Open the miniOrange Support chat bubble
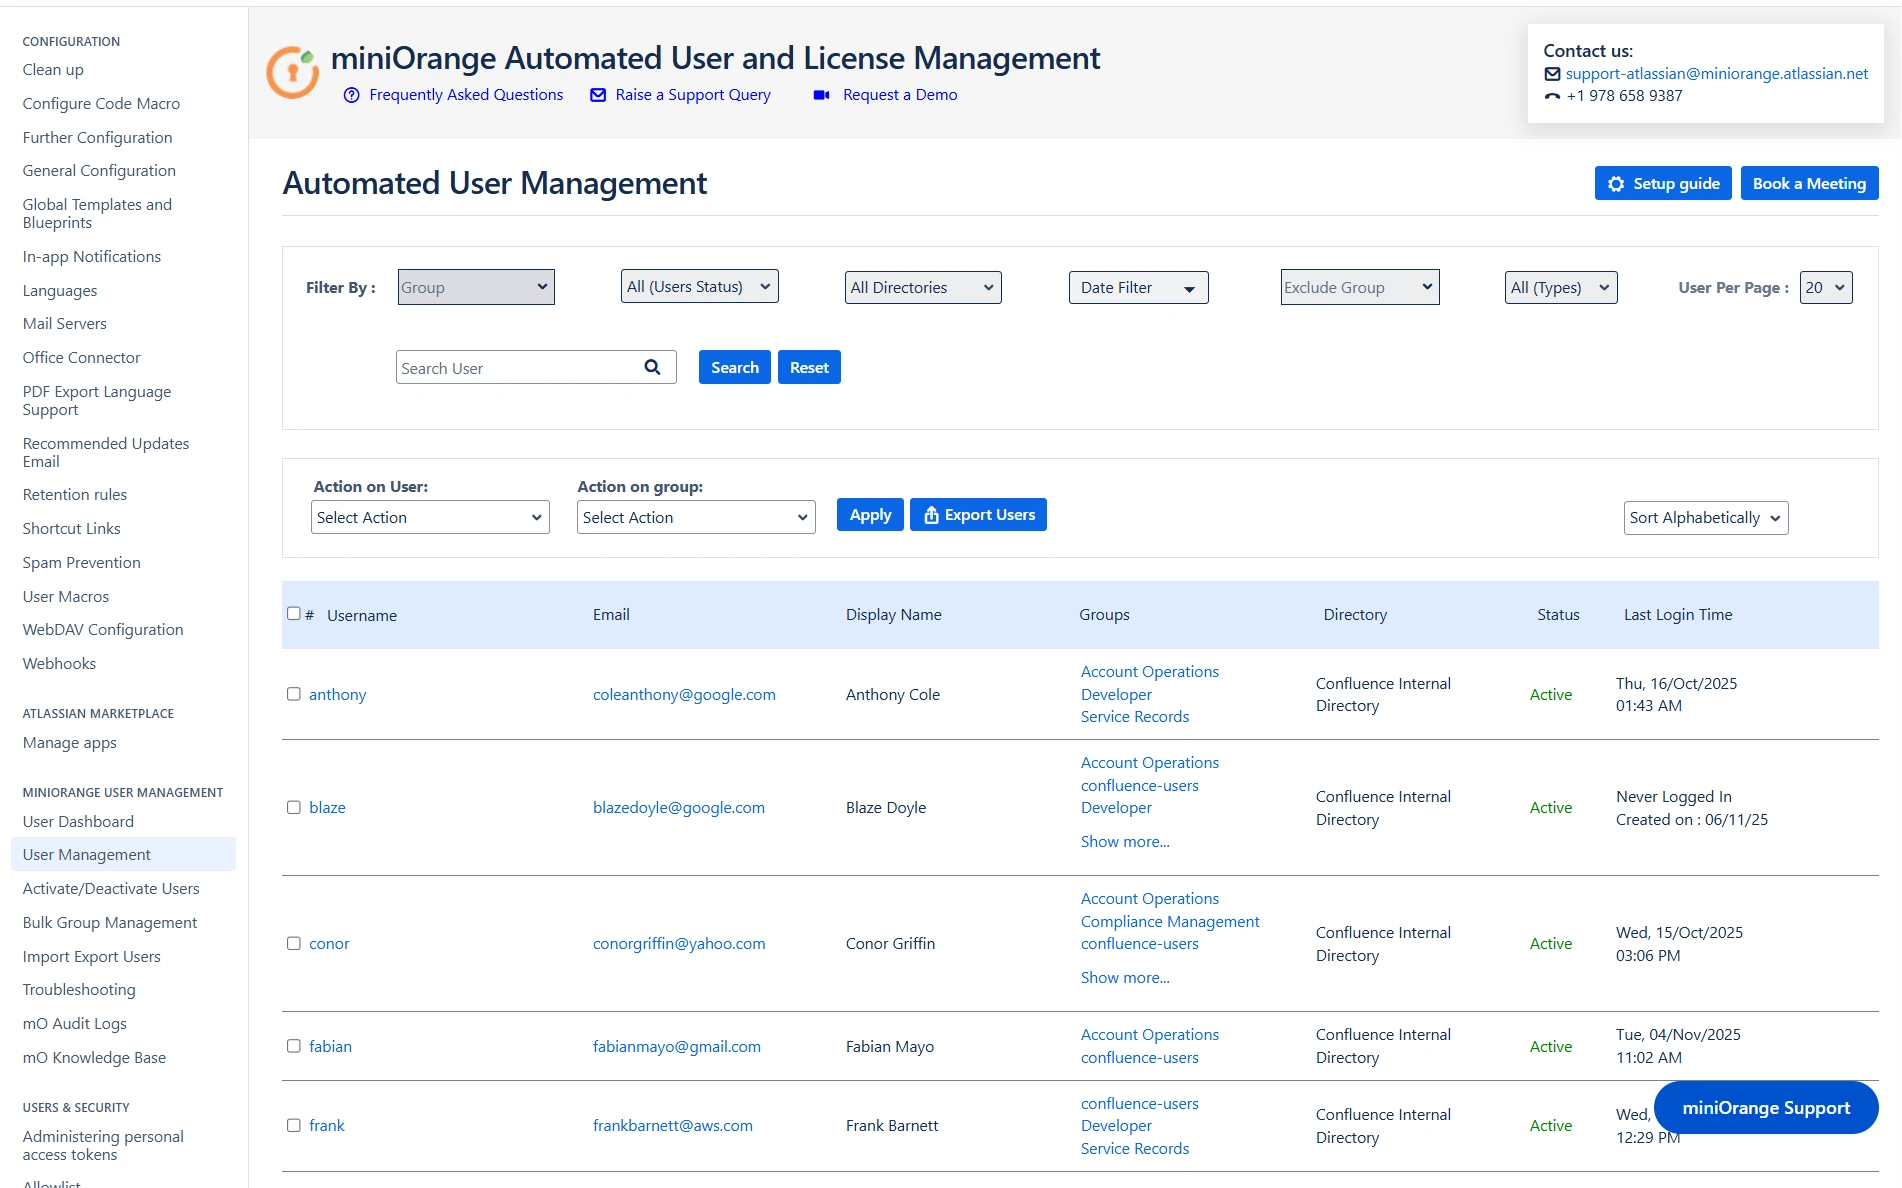 click(1764, 1107)
